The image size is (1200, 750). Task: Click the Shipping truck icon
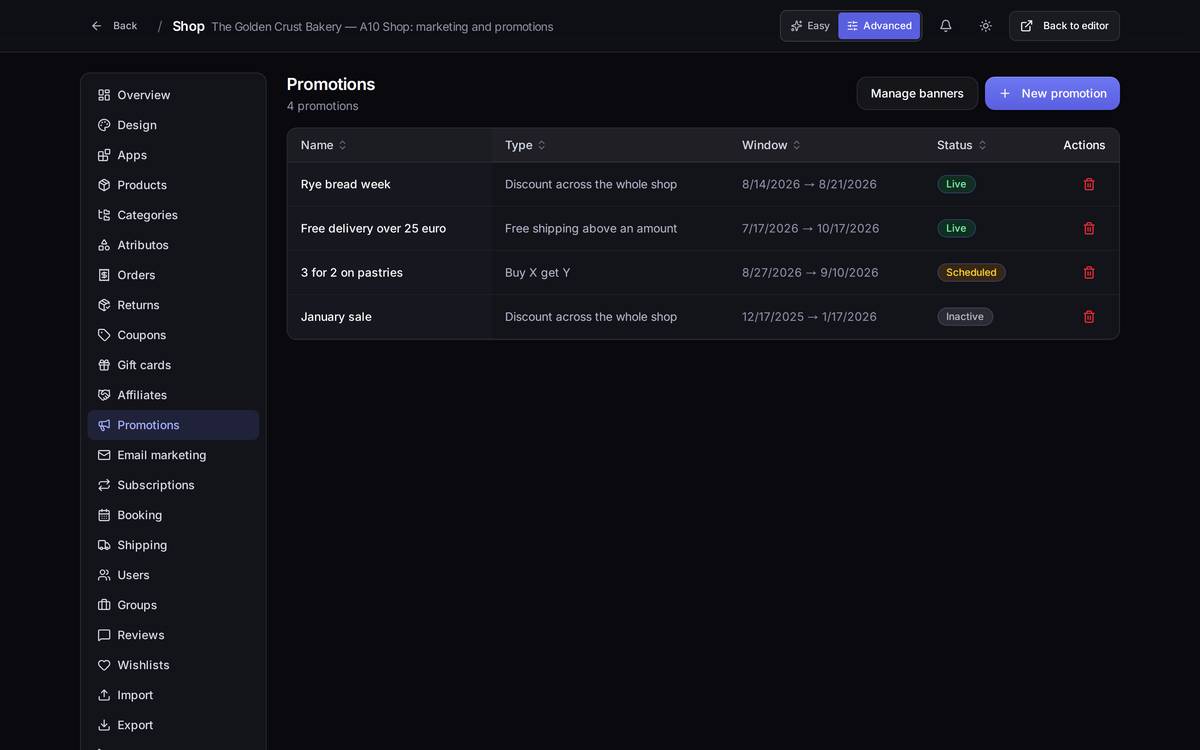click(104, 545)
